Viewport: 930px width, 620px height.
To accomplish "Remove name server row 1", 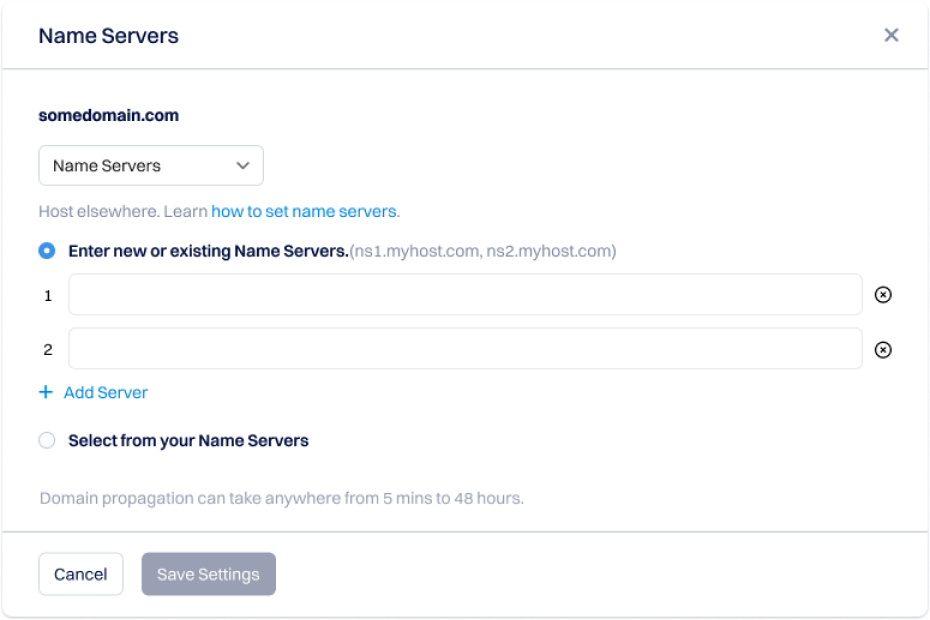I will (883, 295).
